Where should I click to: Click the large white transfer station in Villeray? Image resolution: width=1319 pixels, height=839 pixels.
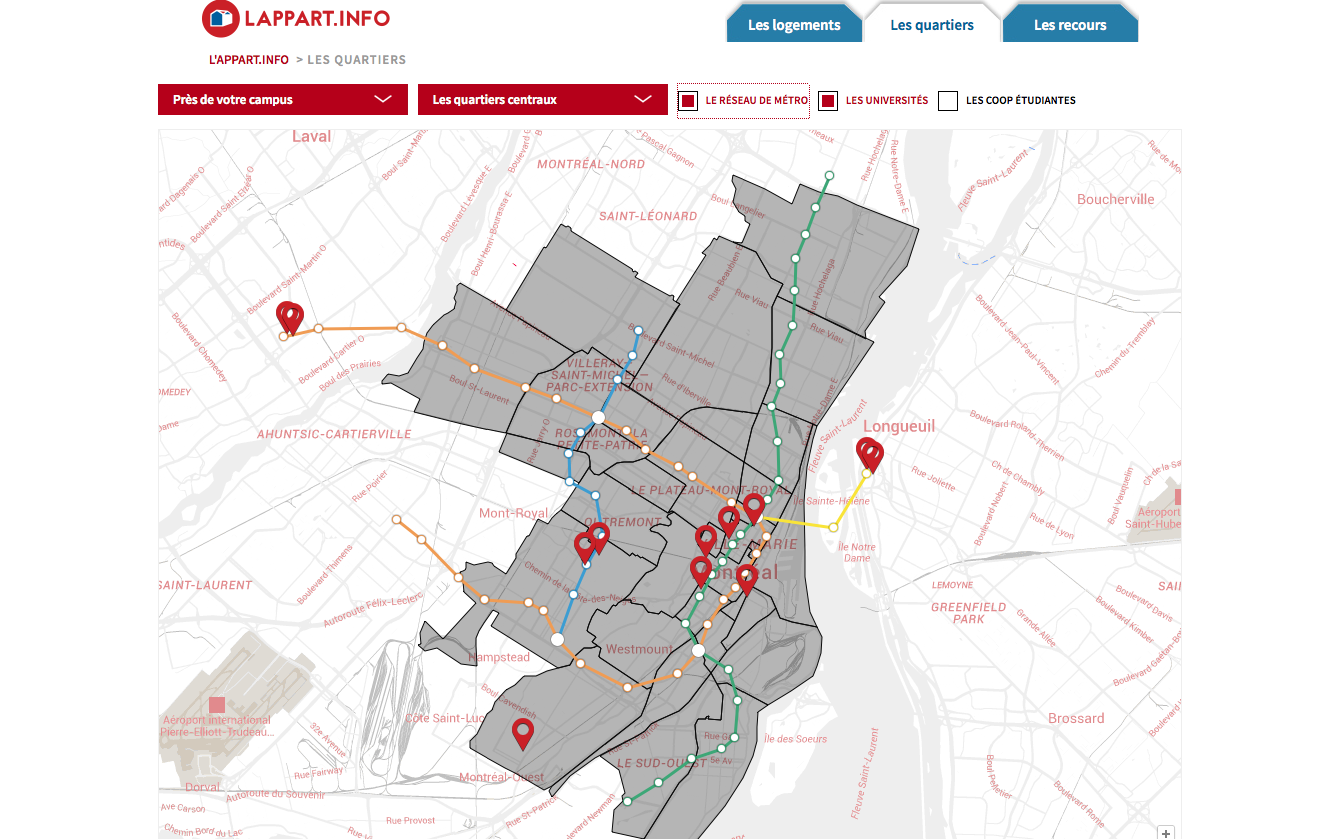coord(598,417)
